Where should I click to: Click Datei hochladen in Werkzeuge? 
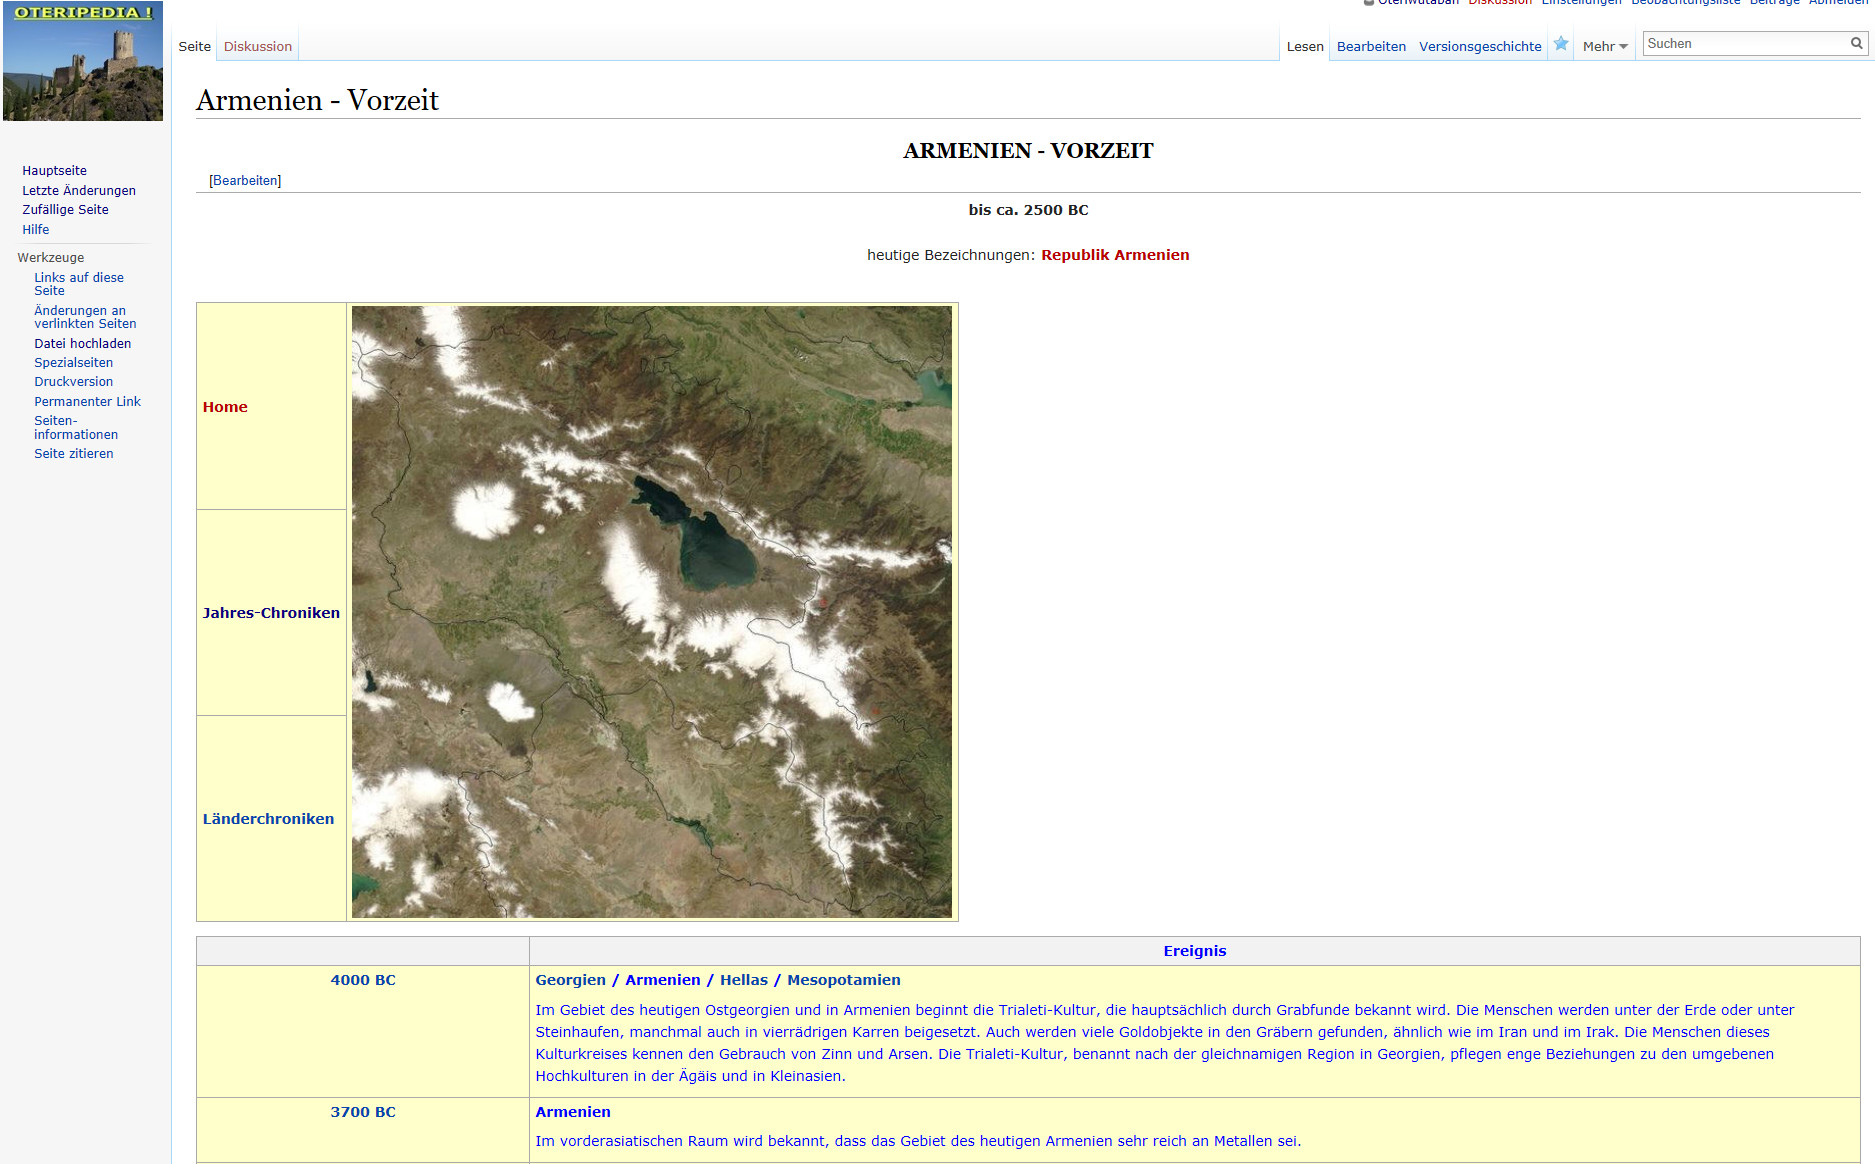coord(83,344)
